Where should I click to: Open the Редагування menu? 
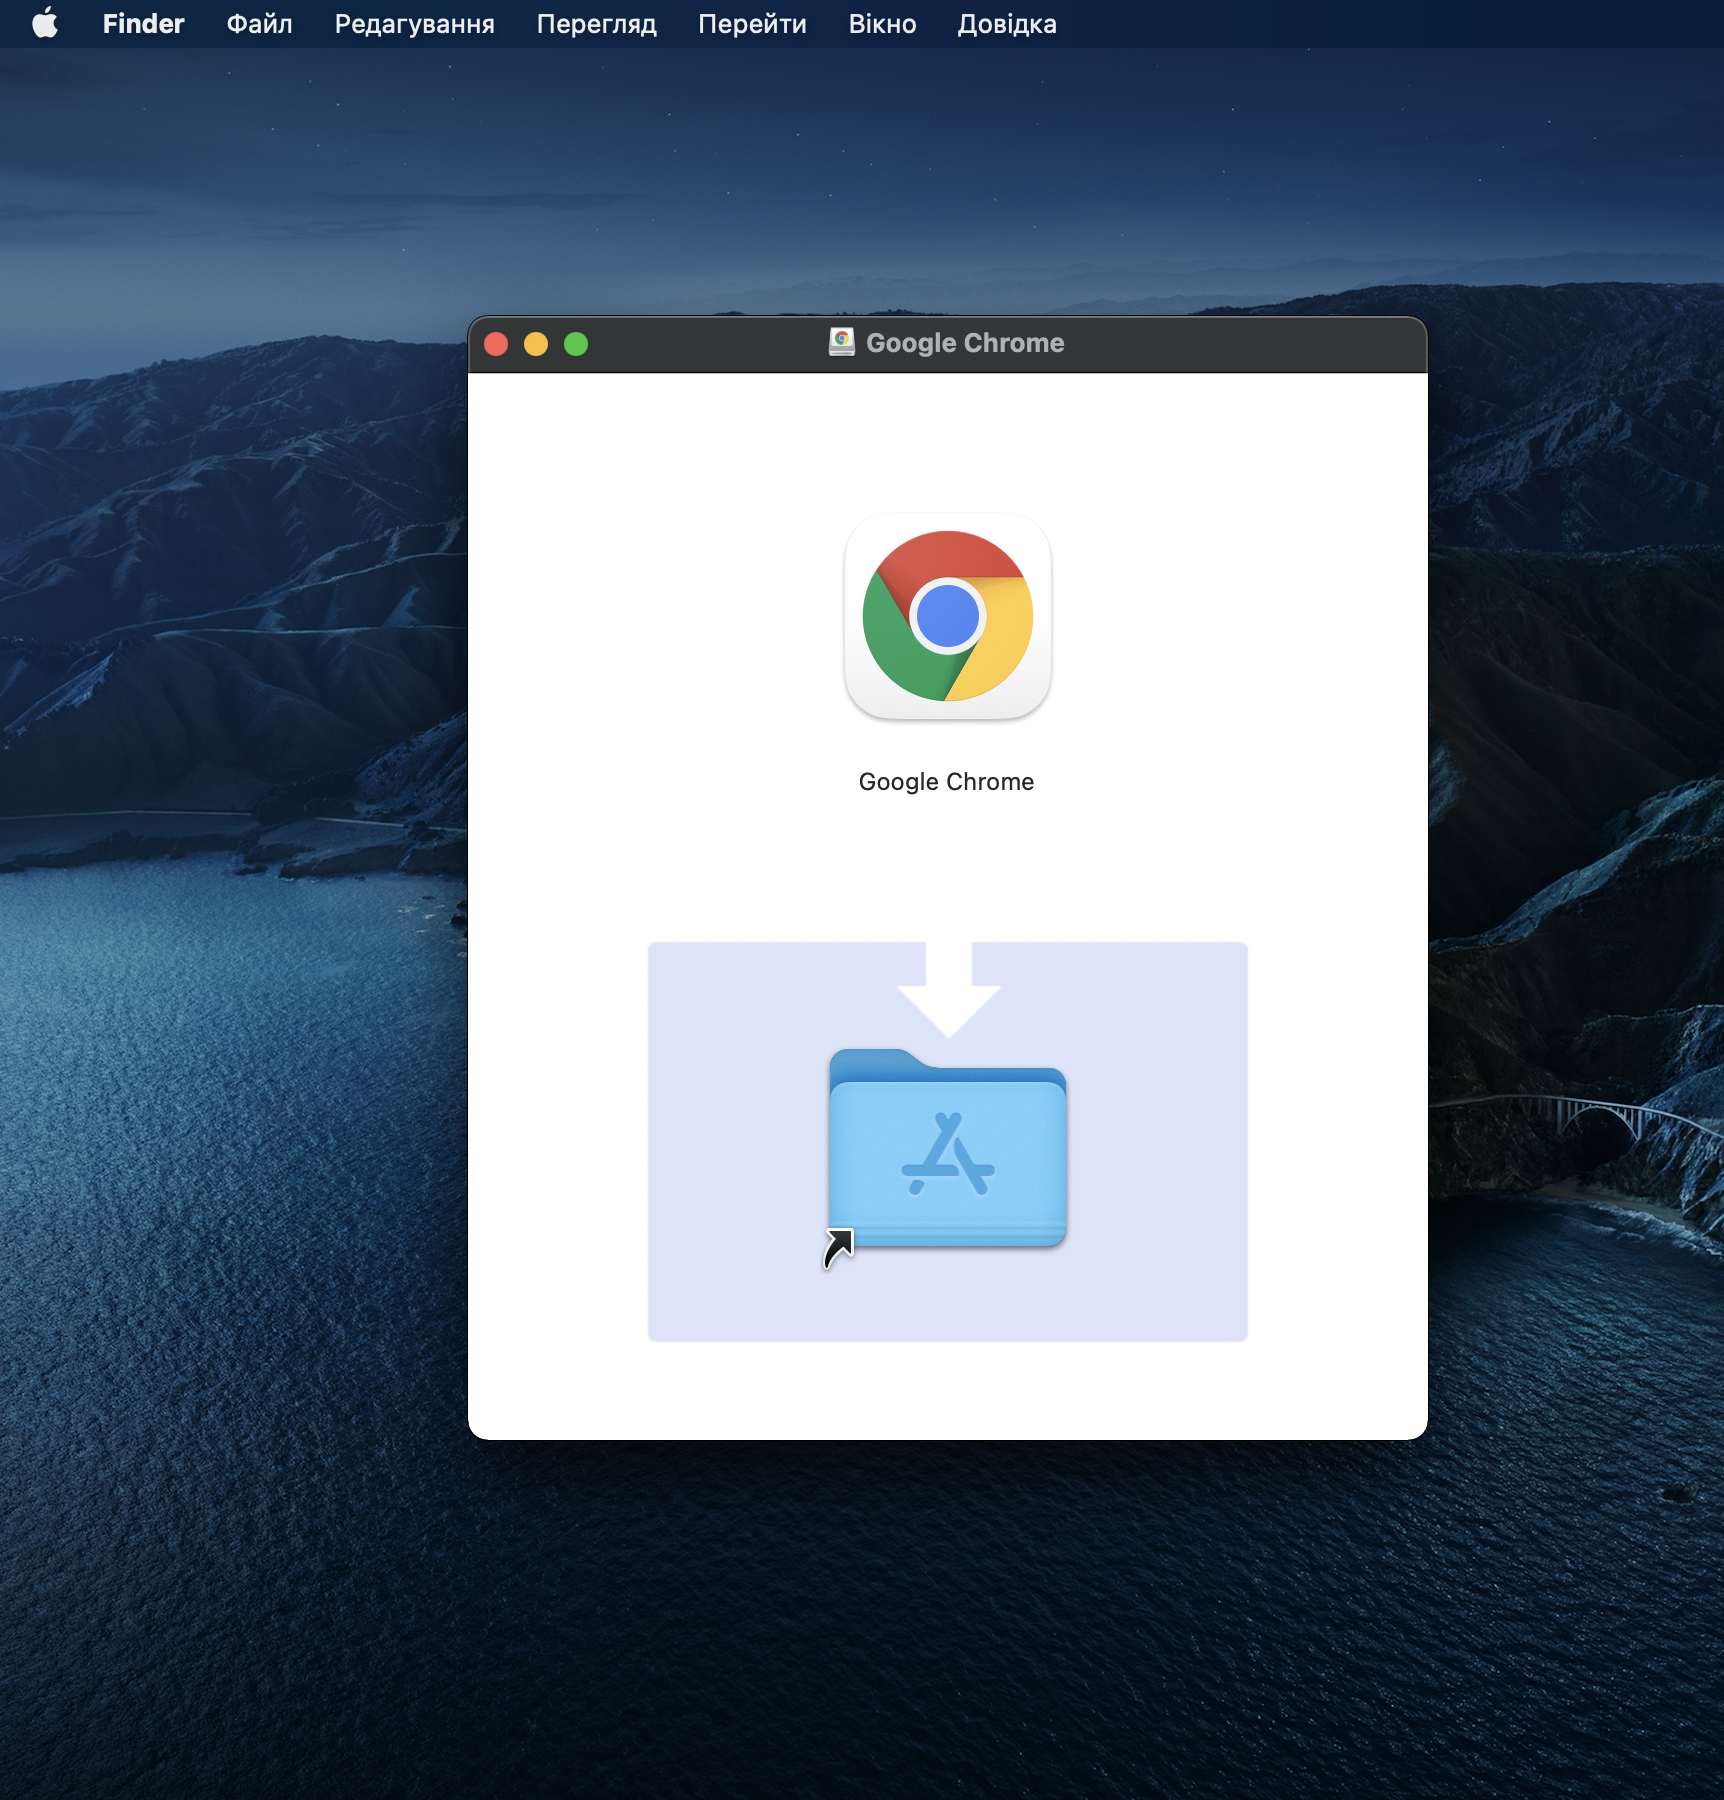pos(414,23)
